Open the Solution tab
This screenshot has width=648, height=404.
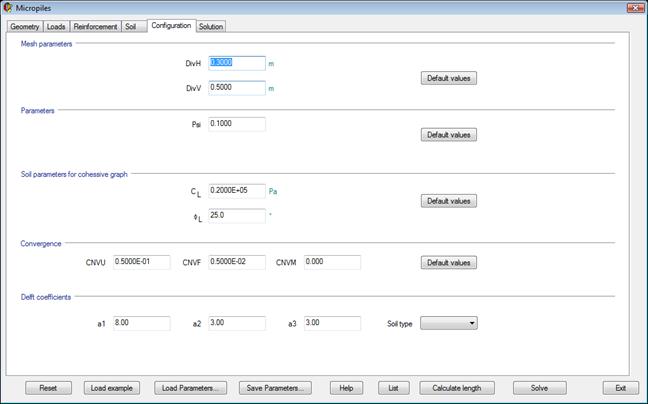point(211,26)
